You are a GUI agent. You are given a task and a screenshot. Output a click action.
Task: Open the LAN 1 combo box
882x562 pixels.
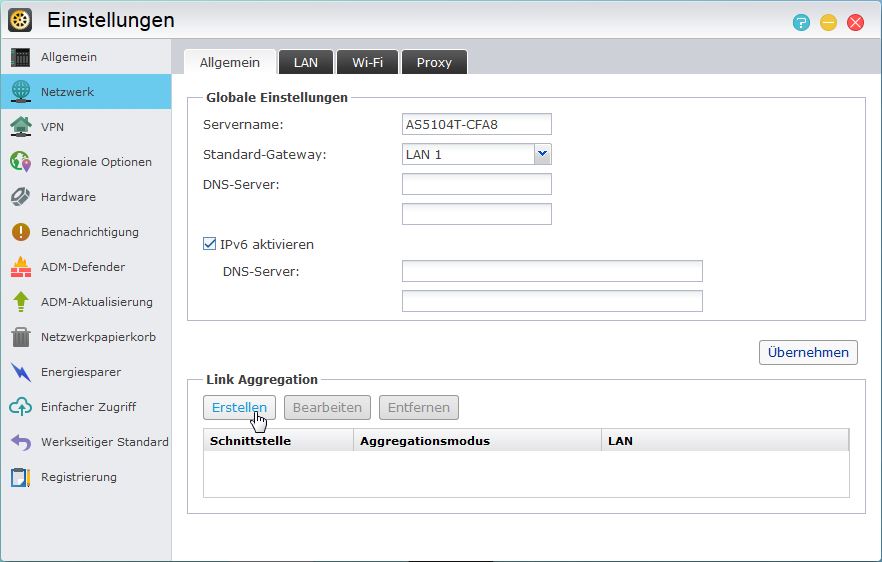(476, 154)
